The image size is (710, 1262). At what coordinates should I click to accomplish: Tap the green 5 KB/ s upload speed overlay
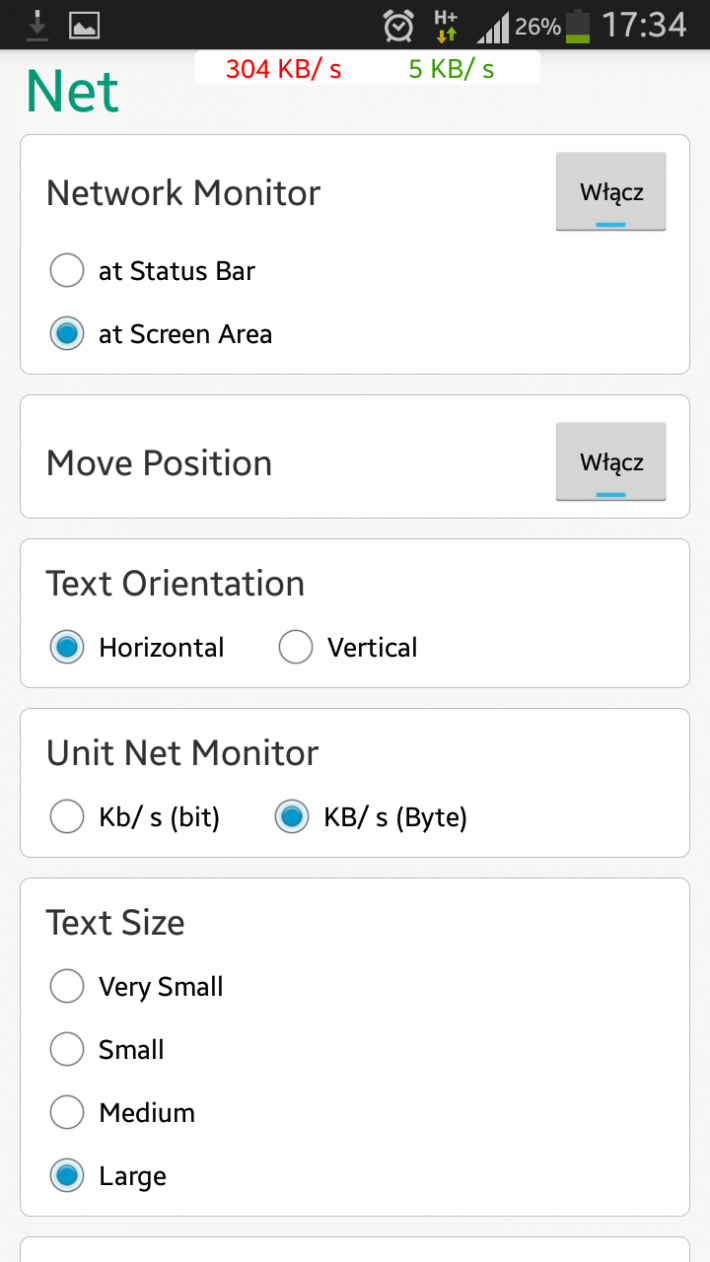(451, 69)
